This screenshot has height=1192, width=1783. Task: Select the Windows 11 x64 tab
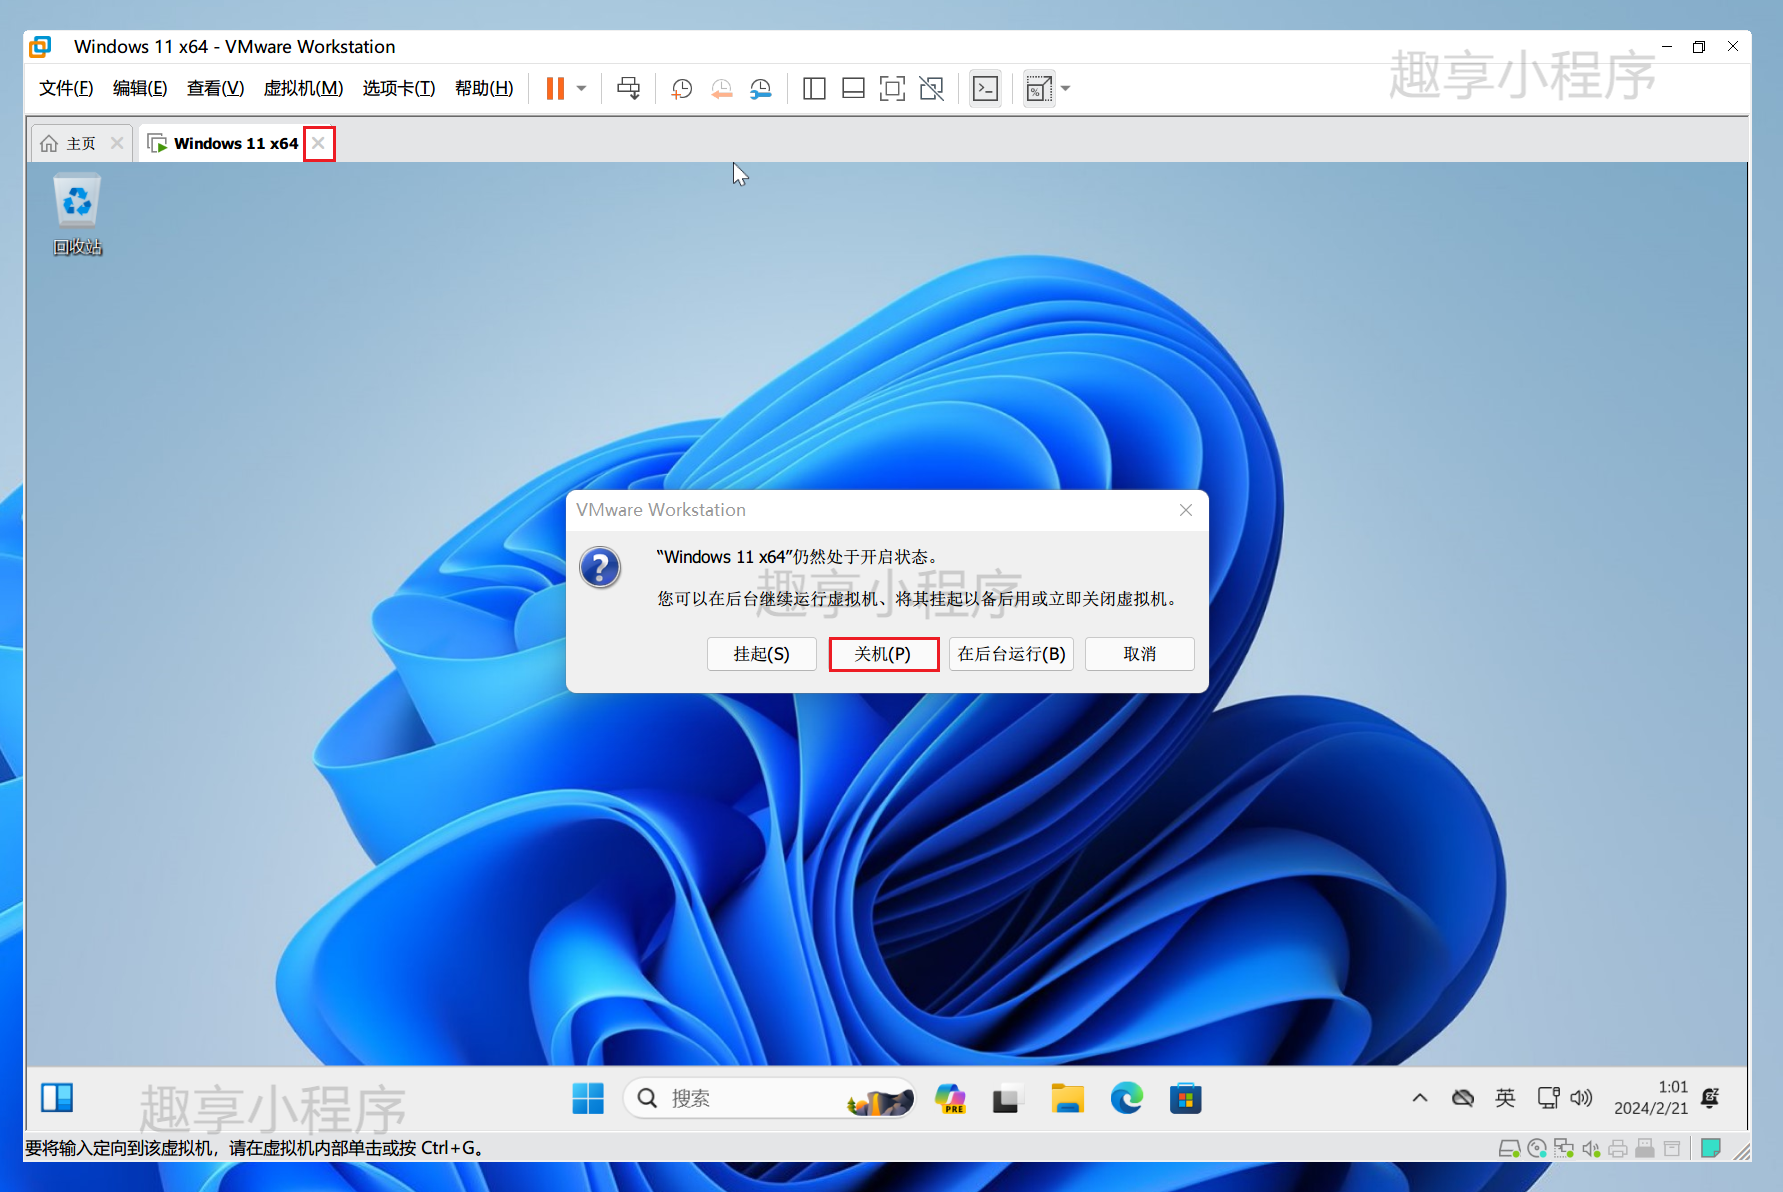click(236, 144)
